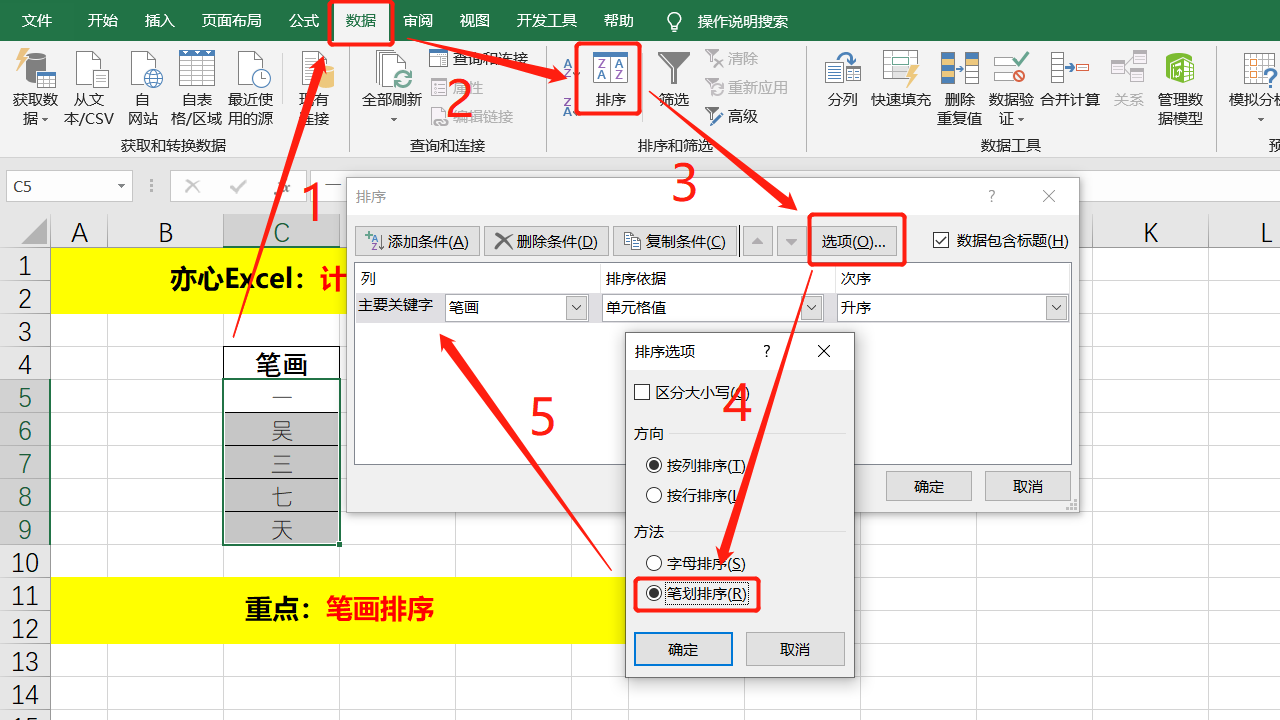Switch to the 审阅 tab
This screenshot has width=1280, height=720.
point(418,21)
